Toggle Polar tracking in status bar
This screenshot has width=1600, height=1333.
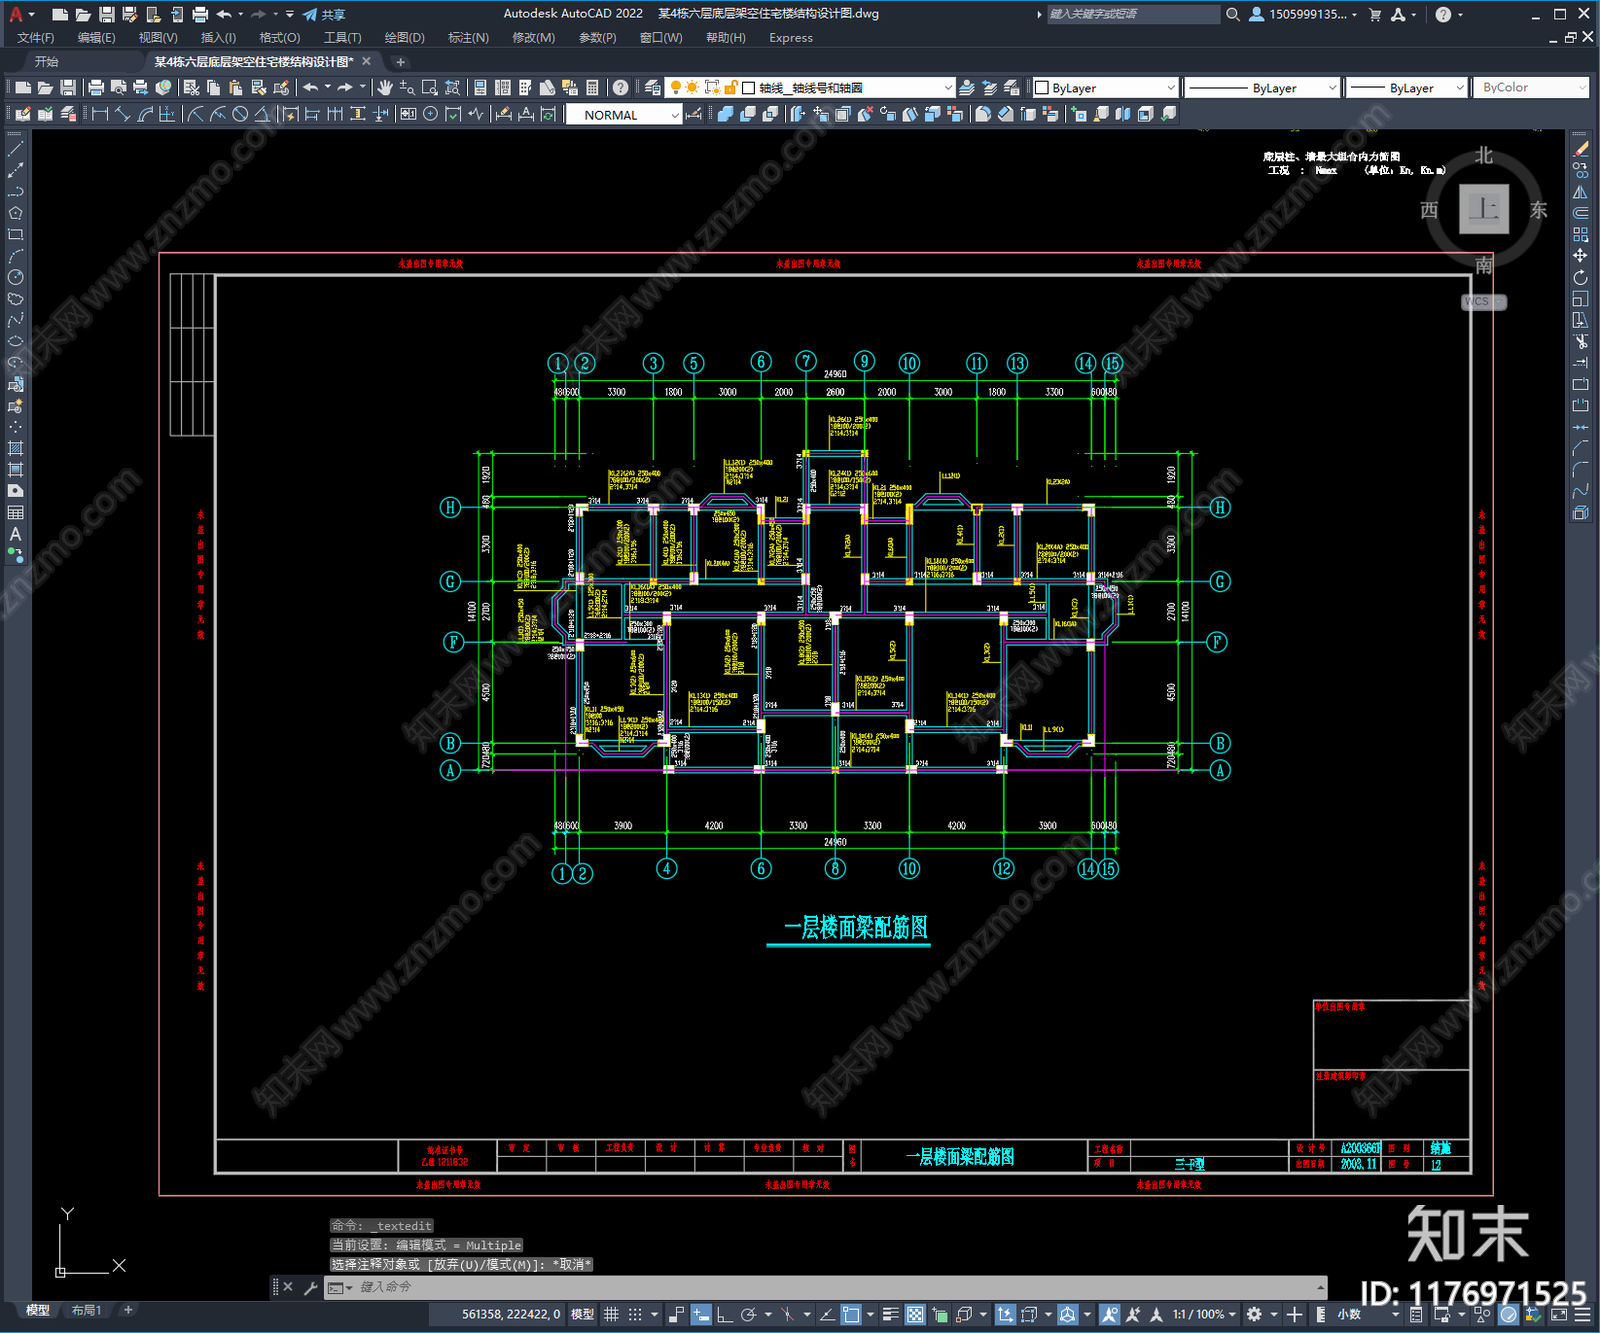748,1314
